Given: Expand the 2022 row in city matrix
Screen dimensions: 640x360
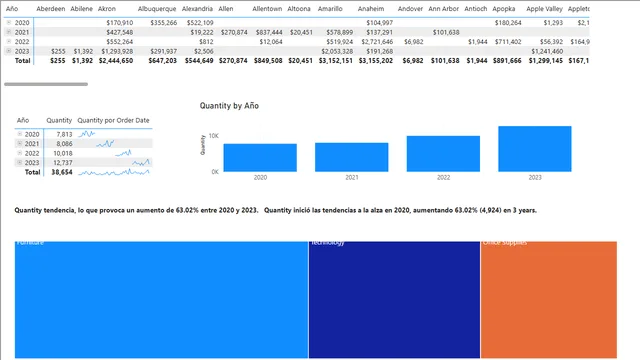Looking at the screenshot, I should (x=9, y=41).
